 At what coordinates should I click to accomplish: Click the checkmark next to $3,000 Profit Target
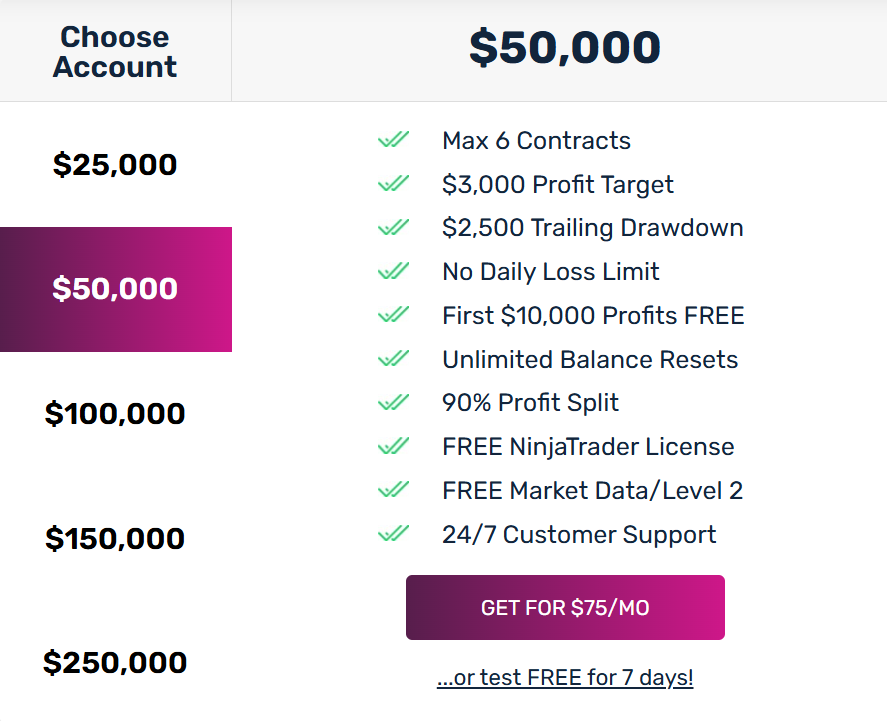[393, 184]
